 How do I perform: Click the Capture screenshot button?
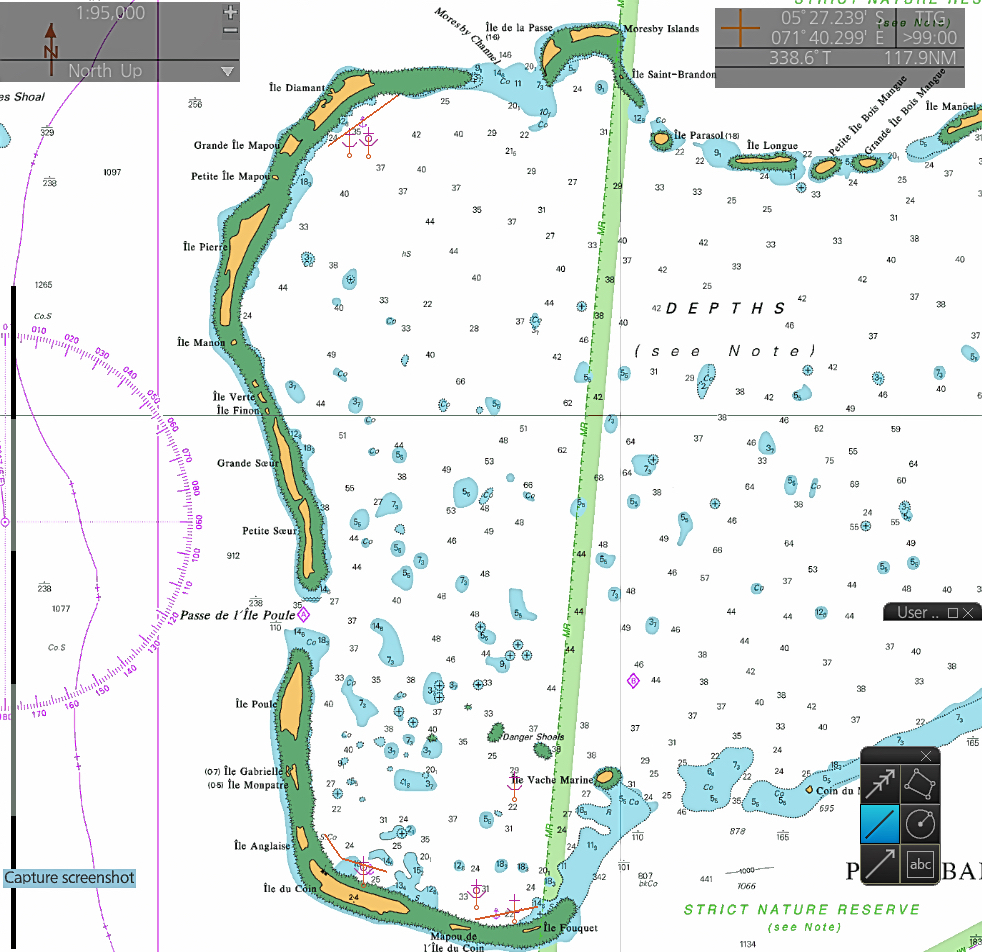coord(70,877)
